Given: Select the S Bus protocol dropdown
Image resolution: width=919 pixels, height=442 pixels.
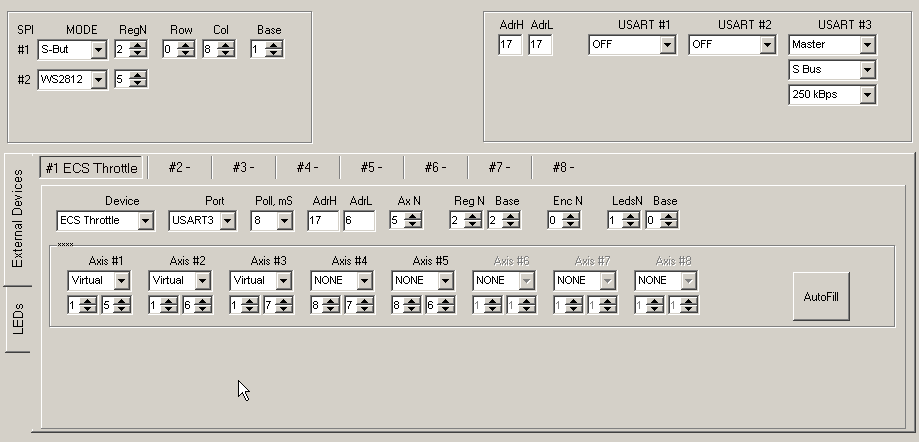Looking at the screenshot, I should (x=832, y=70).
